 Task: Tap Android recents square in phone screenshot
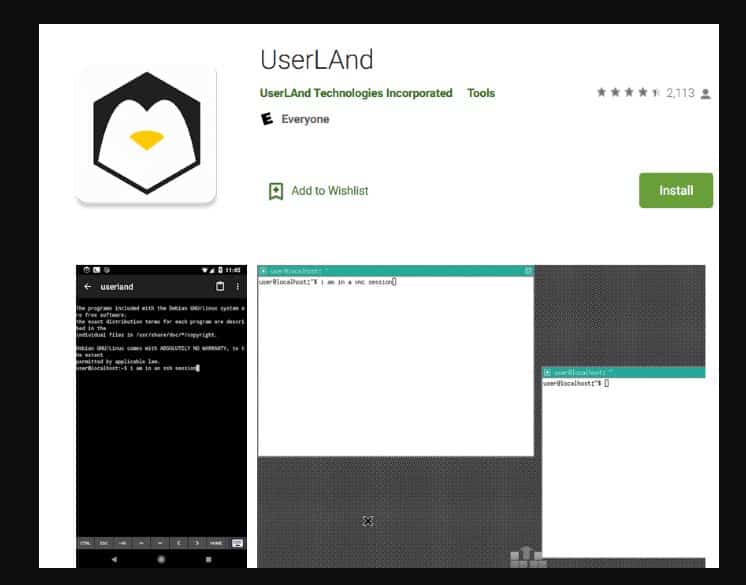[x=208, y=559]
